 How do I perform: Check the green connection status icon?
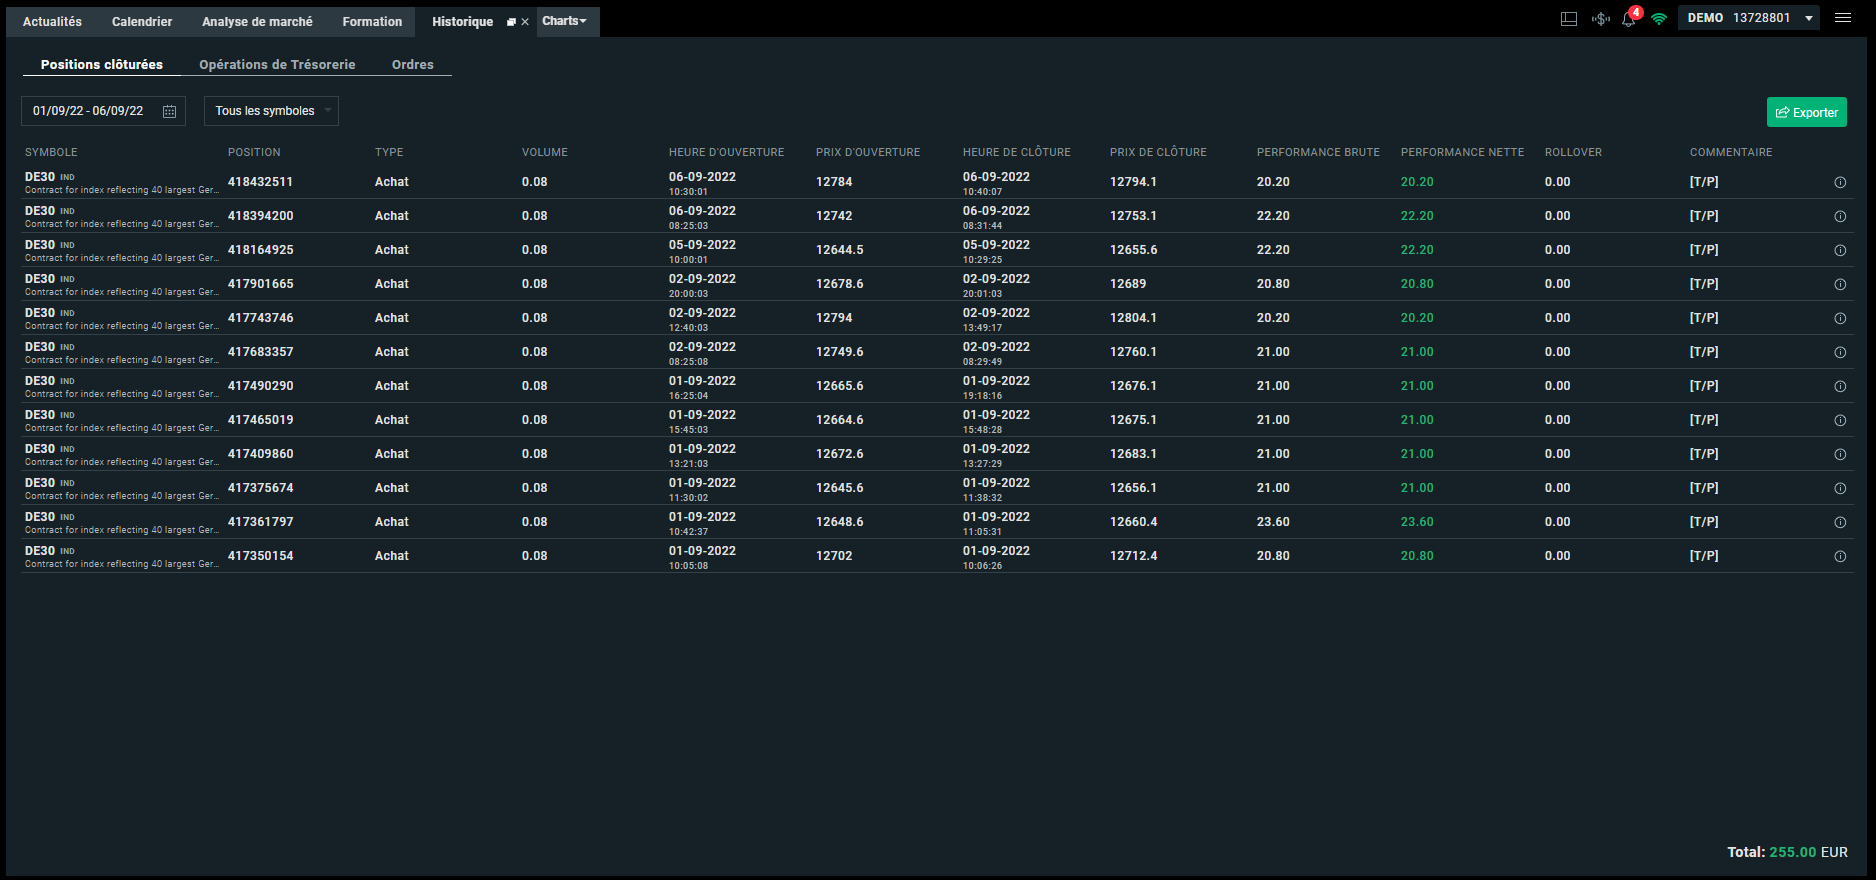(x=1659, y=19)
